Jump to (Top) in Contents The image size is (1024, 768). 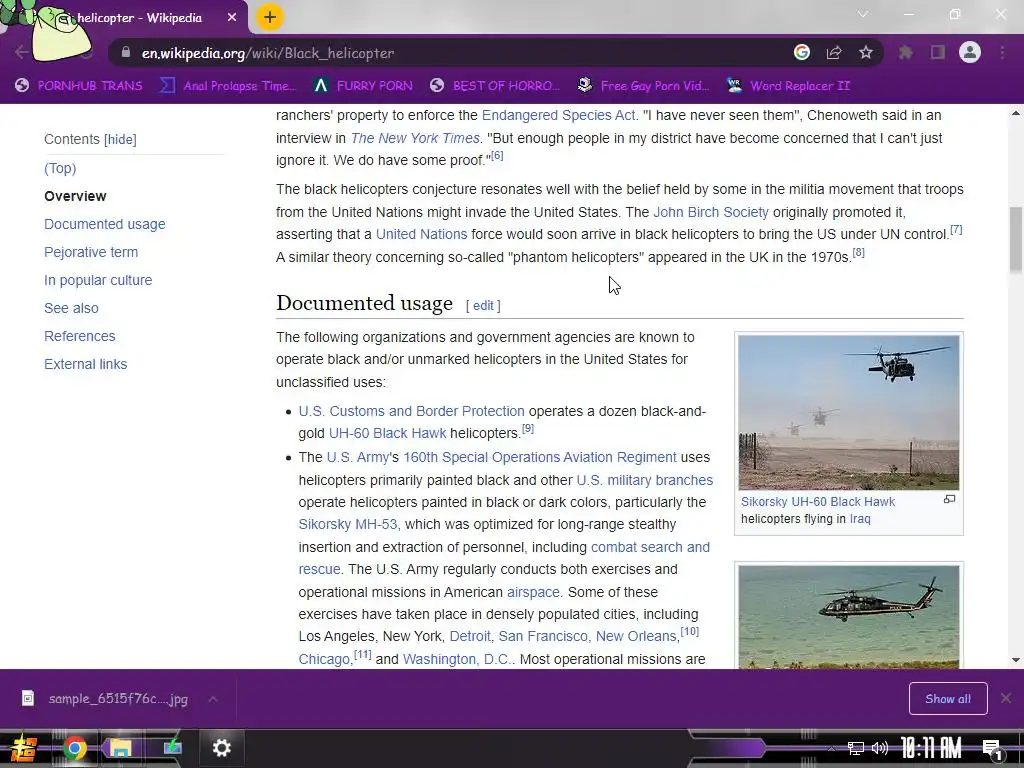pos(60,168)
